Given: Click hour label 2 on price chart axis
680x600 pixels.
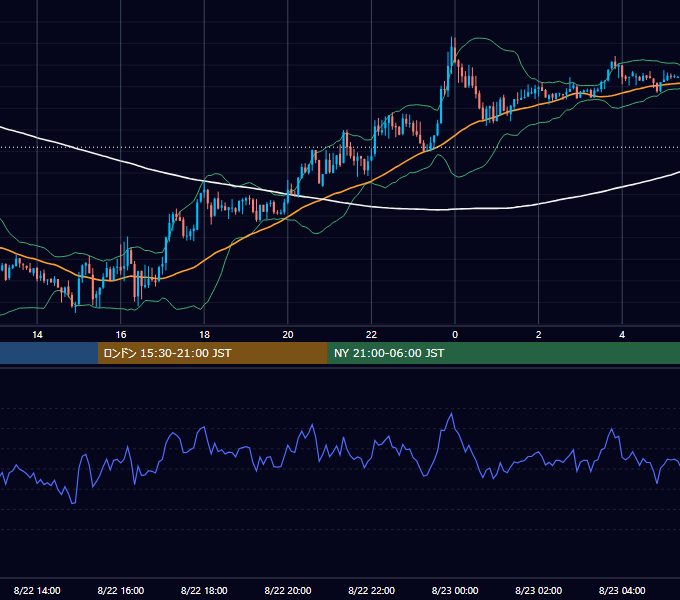Looking at the screenshot, I should pos(539,335).
